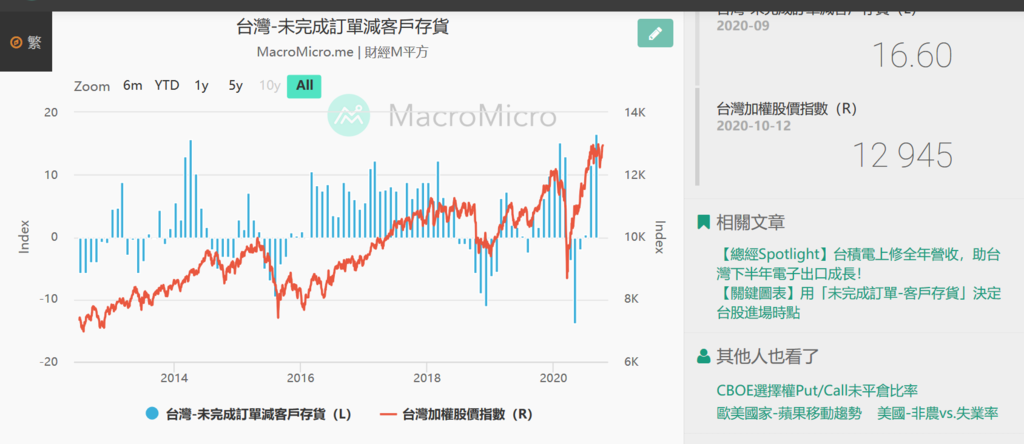Image resolution: width=1024 pixels, height=444 pixels.
Task: Click the person icon beside 其他人也看了
Action: pos(703,356)
